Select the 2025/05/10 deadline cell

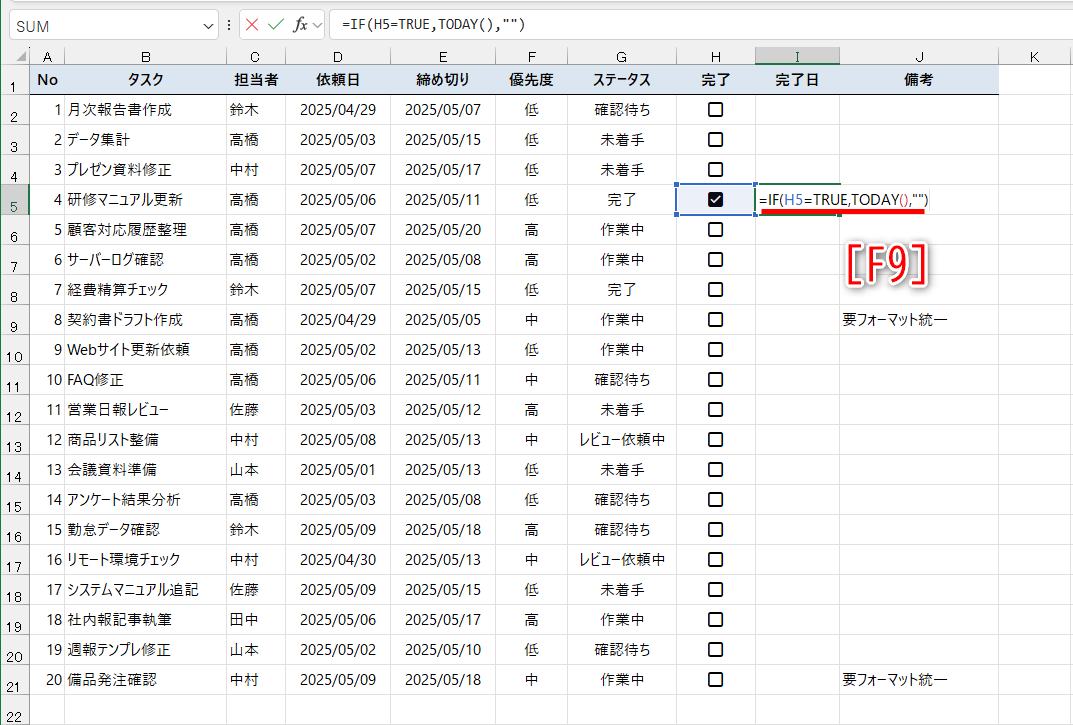click(443, 650)
